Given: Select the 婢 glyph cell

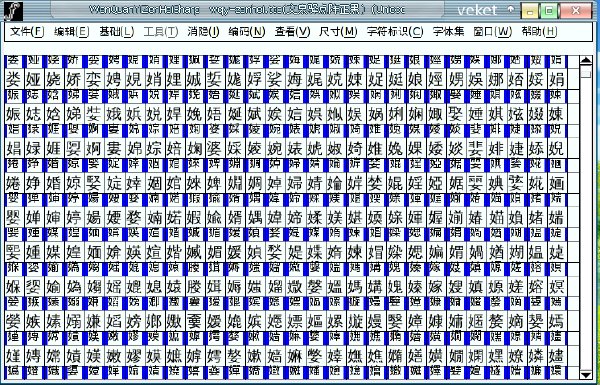Looking at the screenshot, I should (x=214, y=183).
